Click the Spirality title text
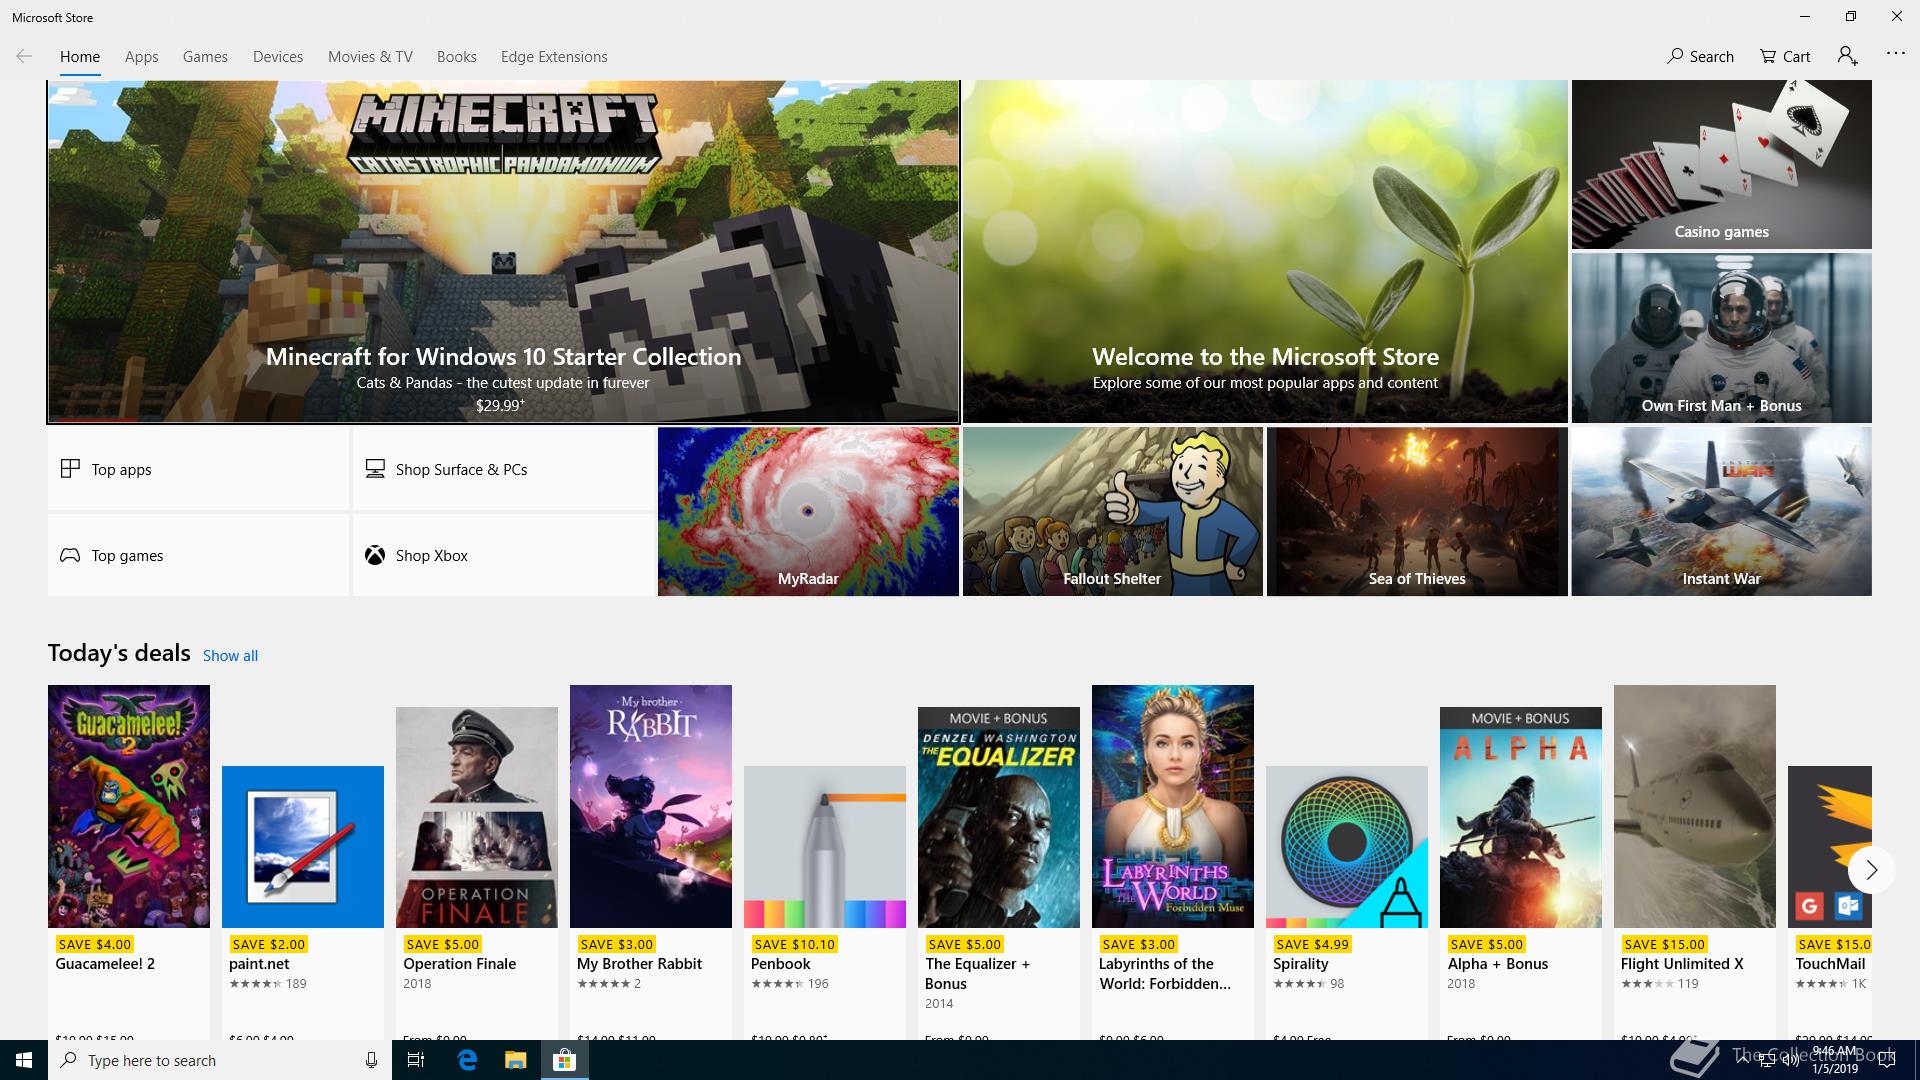The image size is (1920, 1080). tap(1300, 964)
